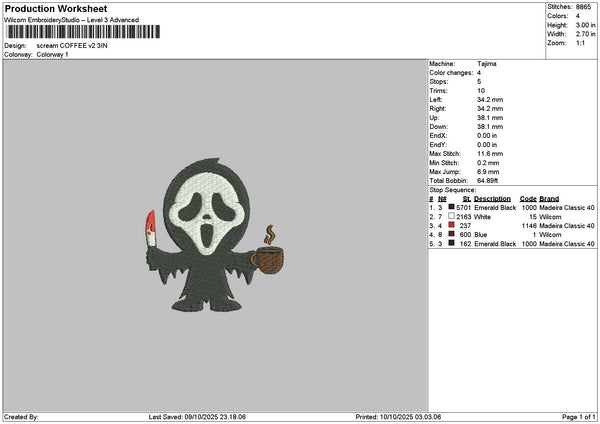This screenshot has height=424, width=600.
Task: Click 'Wilcom' brand in the White row
Action: (x=550, y=217)
